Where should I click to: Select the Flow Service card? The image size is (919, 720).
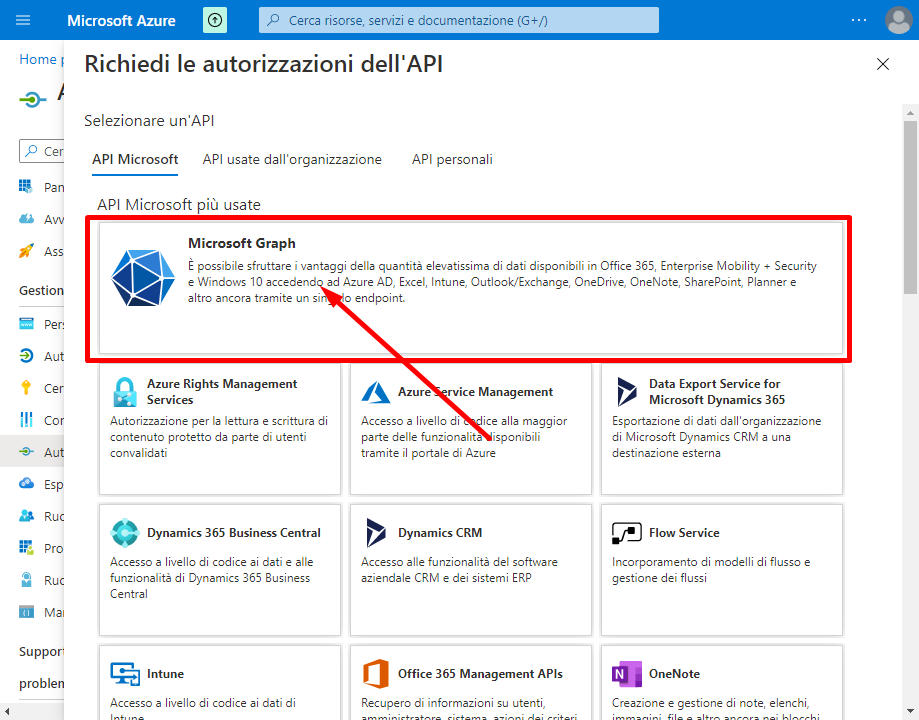click(721, 570)
